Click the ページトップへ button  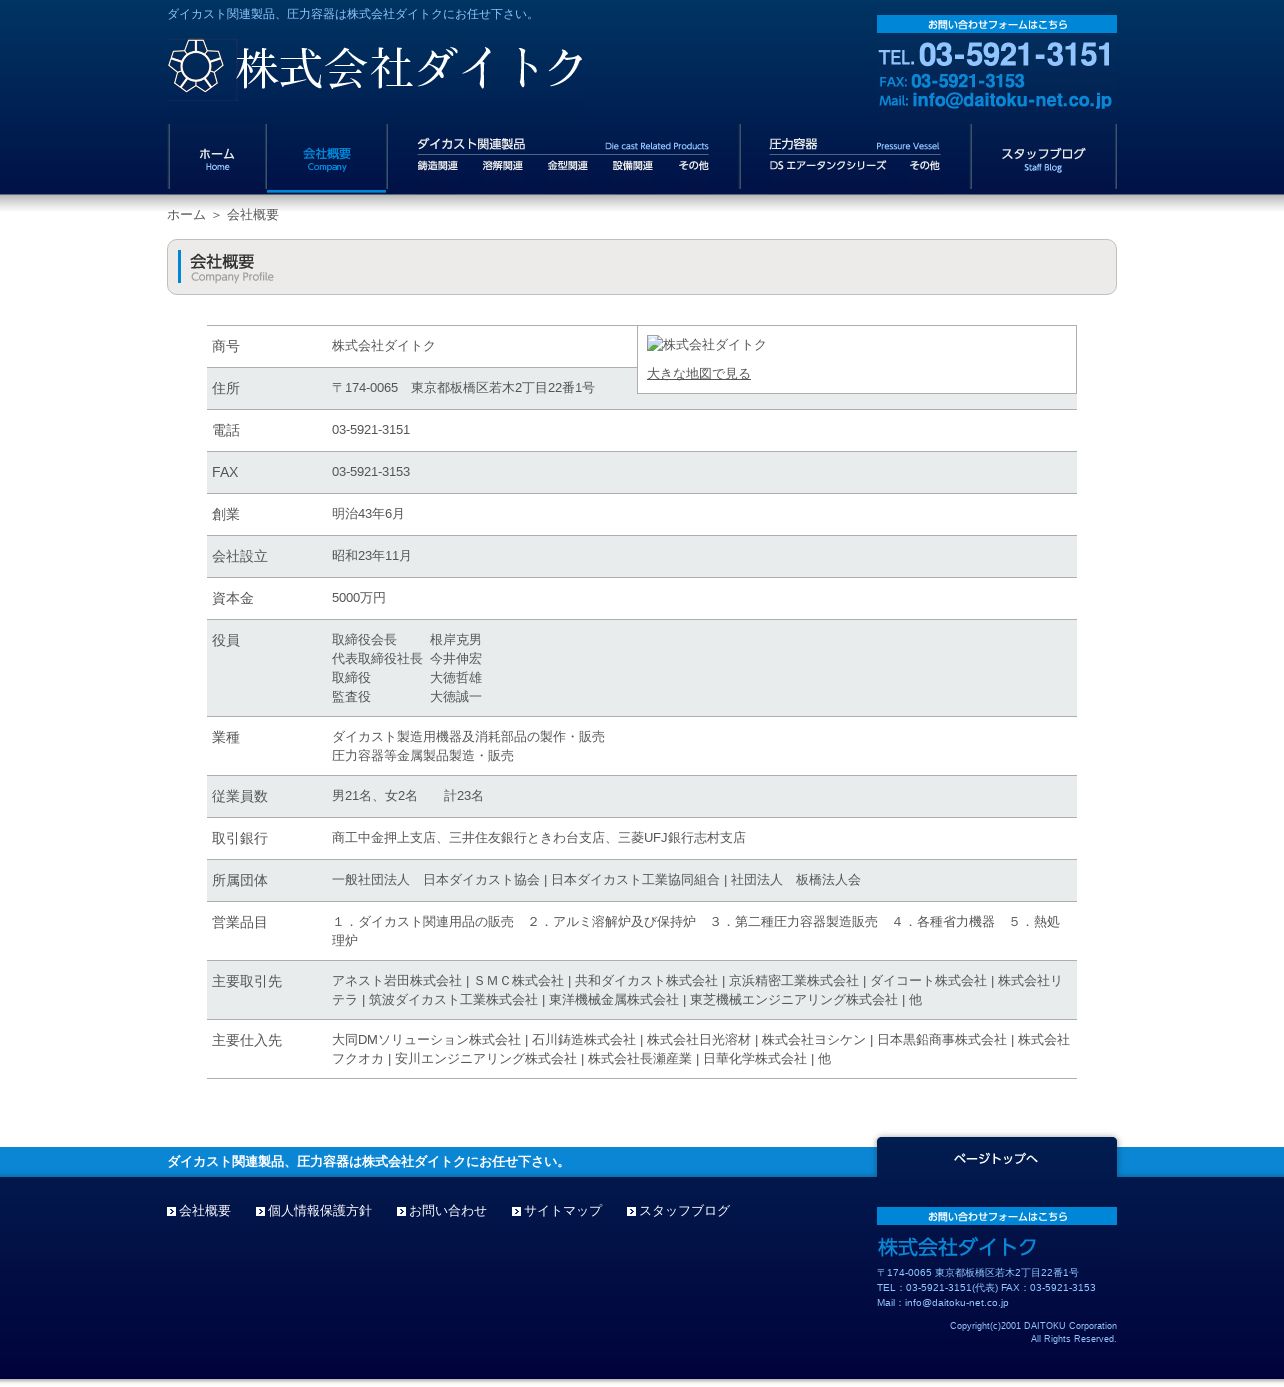click(x=996, y=1158)
